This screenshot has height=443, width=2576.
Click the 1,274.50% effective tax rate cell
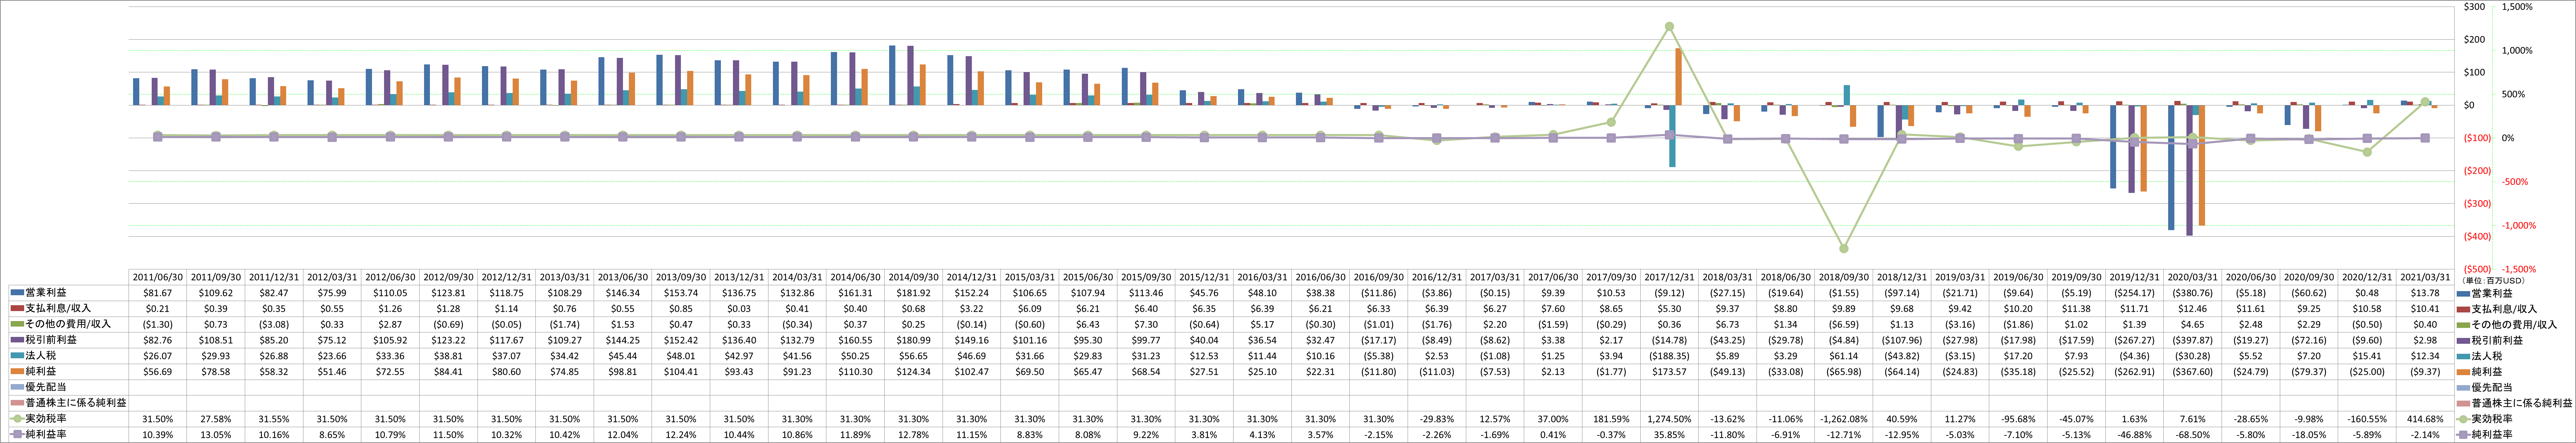click(1669, 419)
